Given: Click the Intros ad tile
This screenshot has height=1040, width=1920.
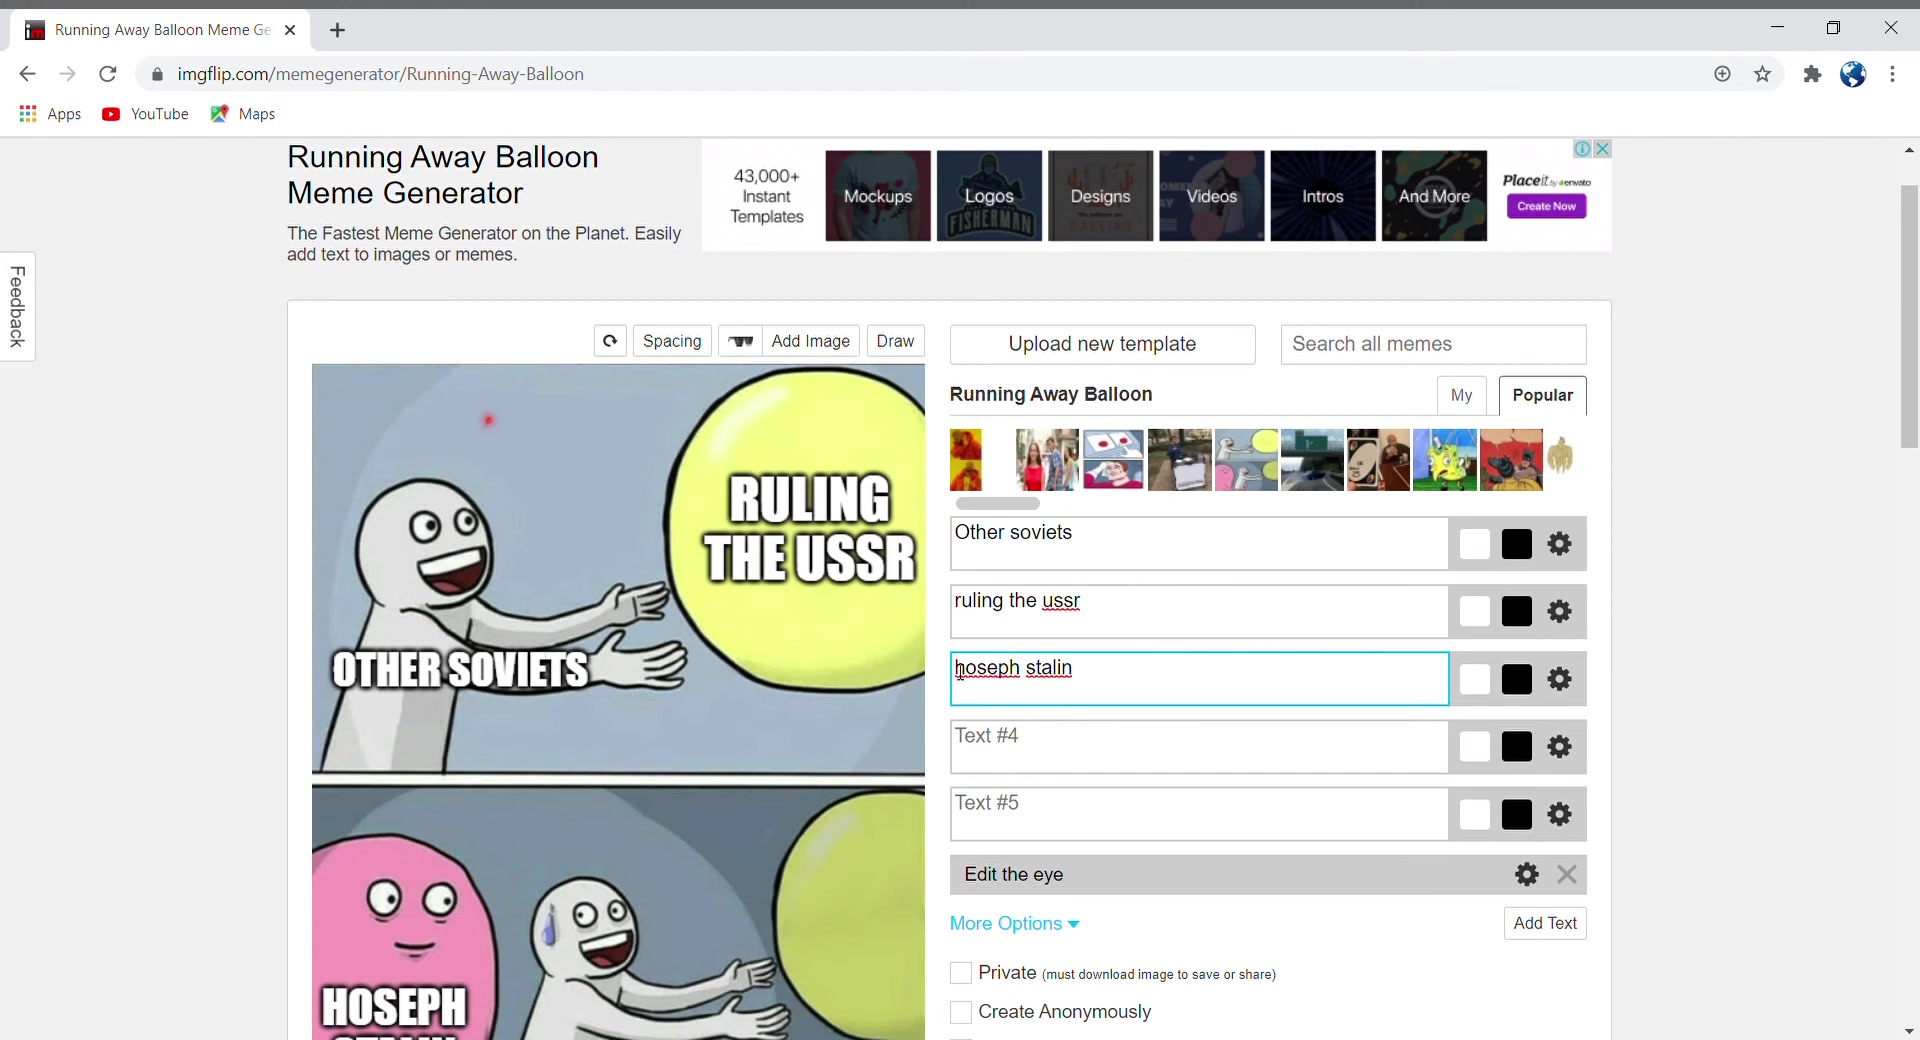Looking at the screenshot, I should (1323, 196).
